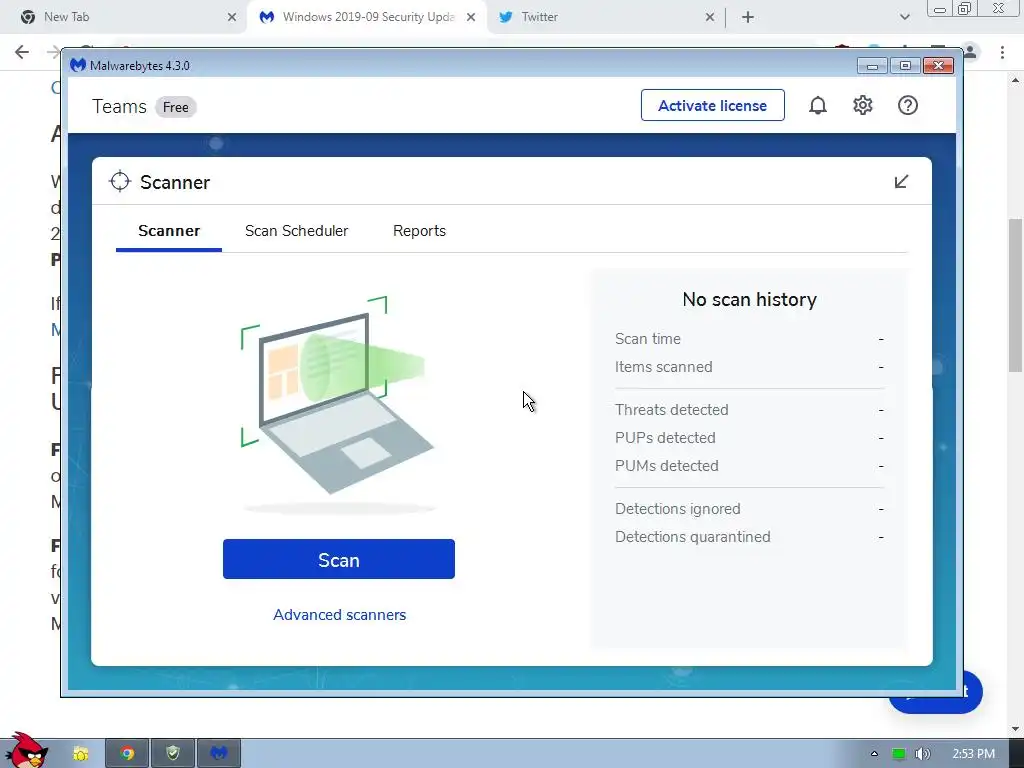The width and height of the screenshot is (1024, 768).
Task: Maximize the Malwarebytes window
Action: [x=905, y=66]
